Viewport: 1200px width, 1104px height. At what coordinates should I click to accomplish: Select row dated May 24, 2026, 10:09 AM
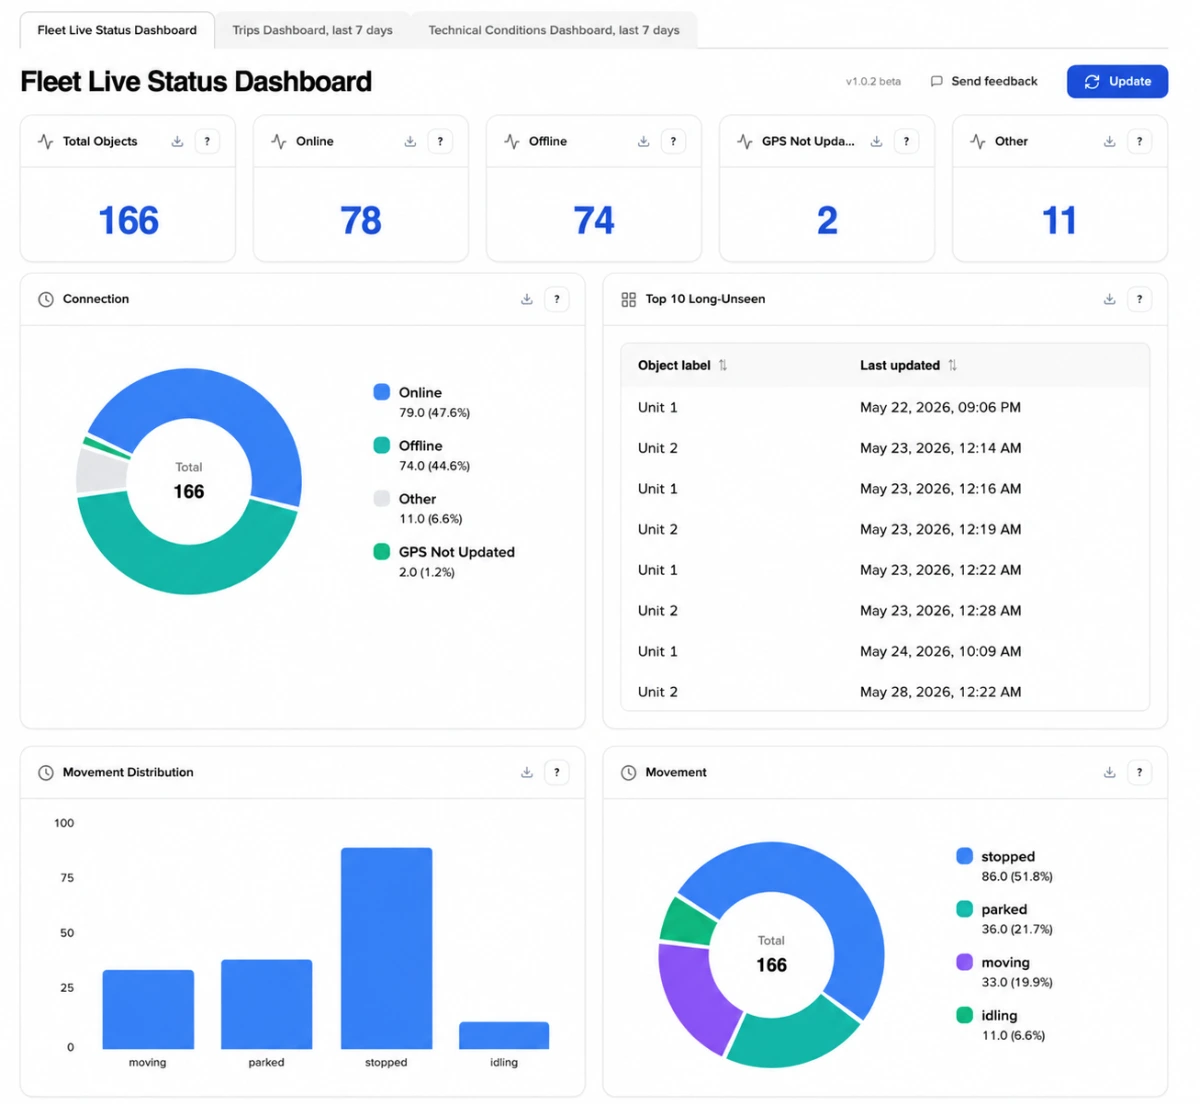point(885,651)
